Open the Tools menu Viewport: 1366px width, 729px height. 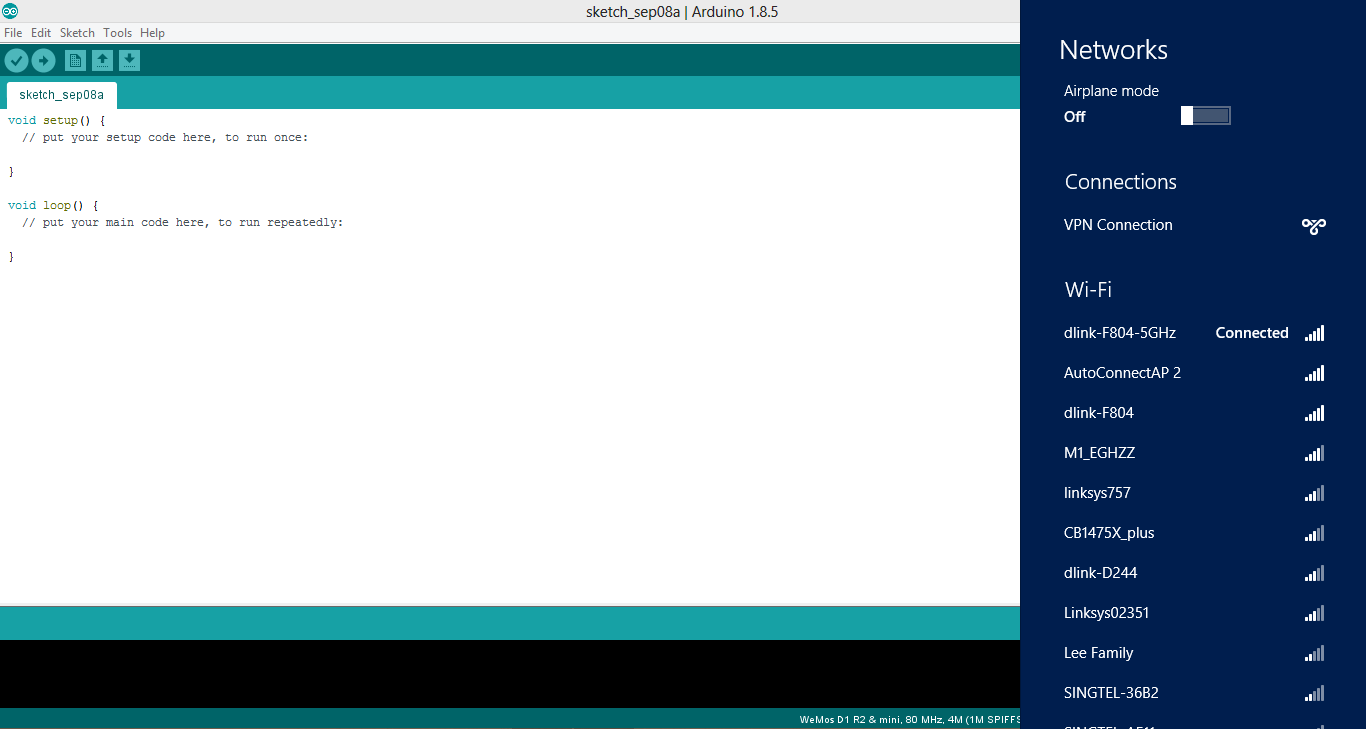(x=117, y=32)
